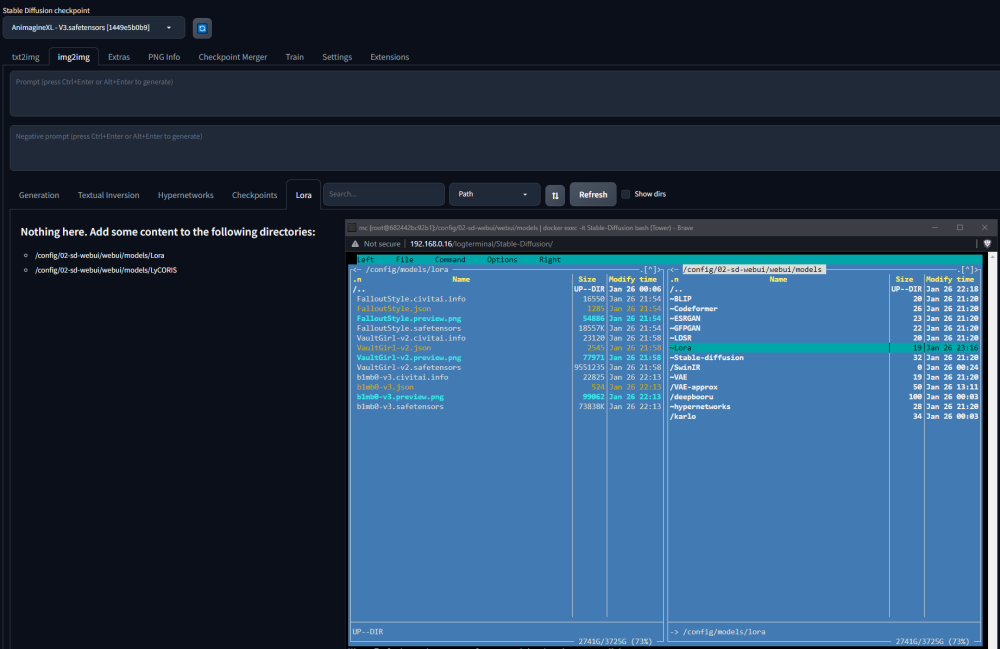
Task: Switch to the txt2img tab
Action: pos(26,57)
